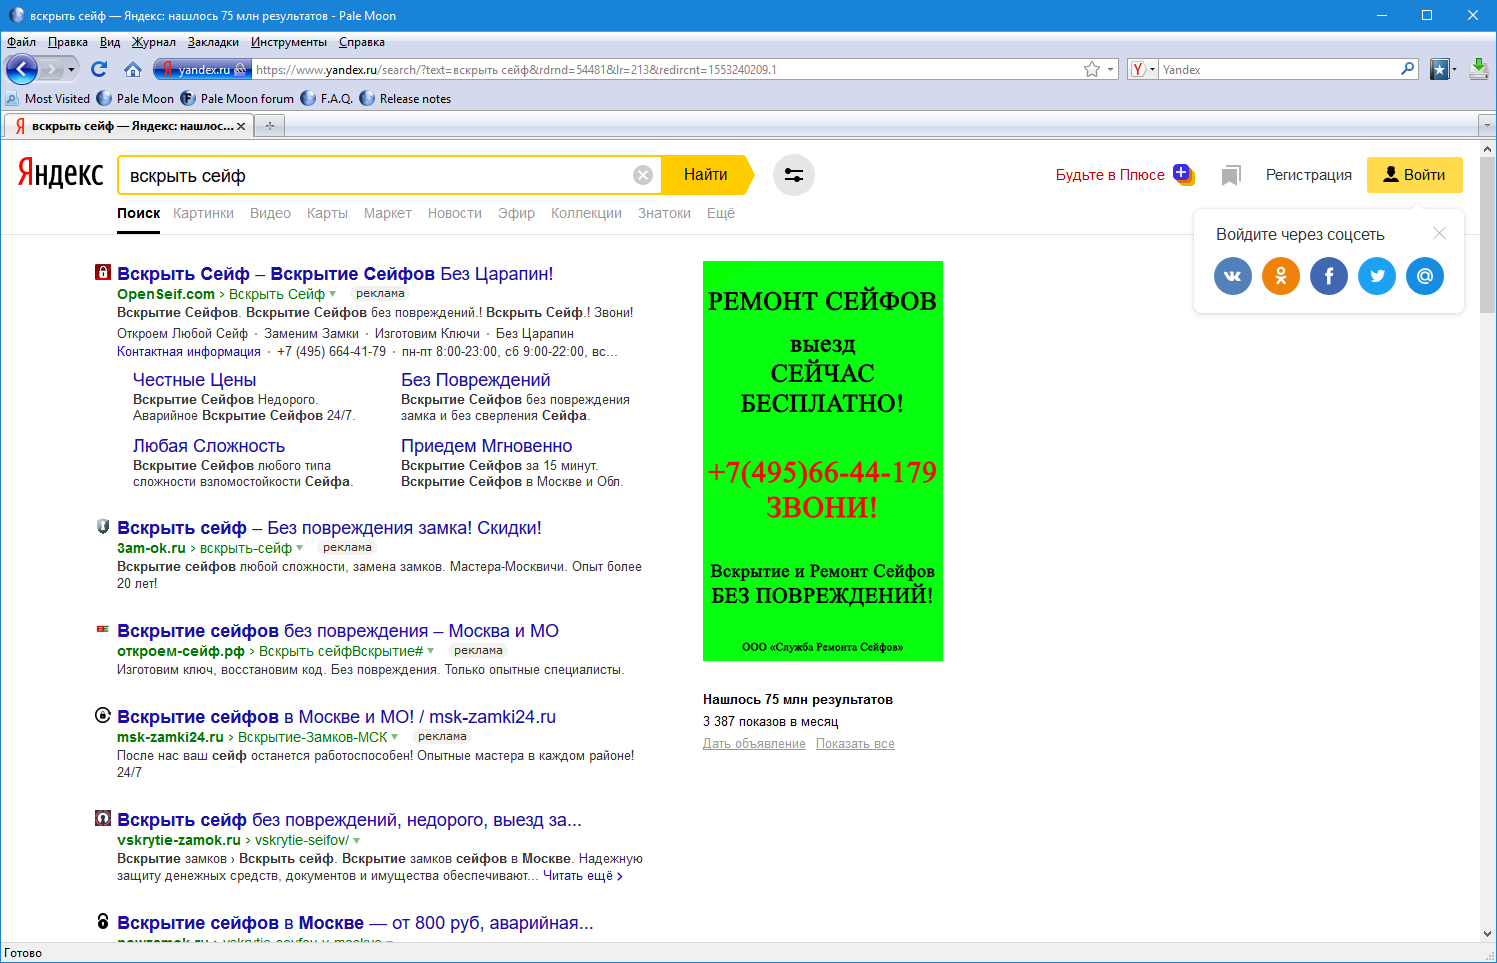Sign in with Odnoklassniki social icon
This screenshot has height=963, width=1497.
[x=1281, y=276]
